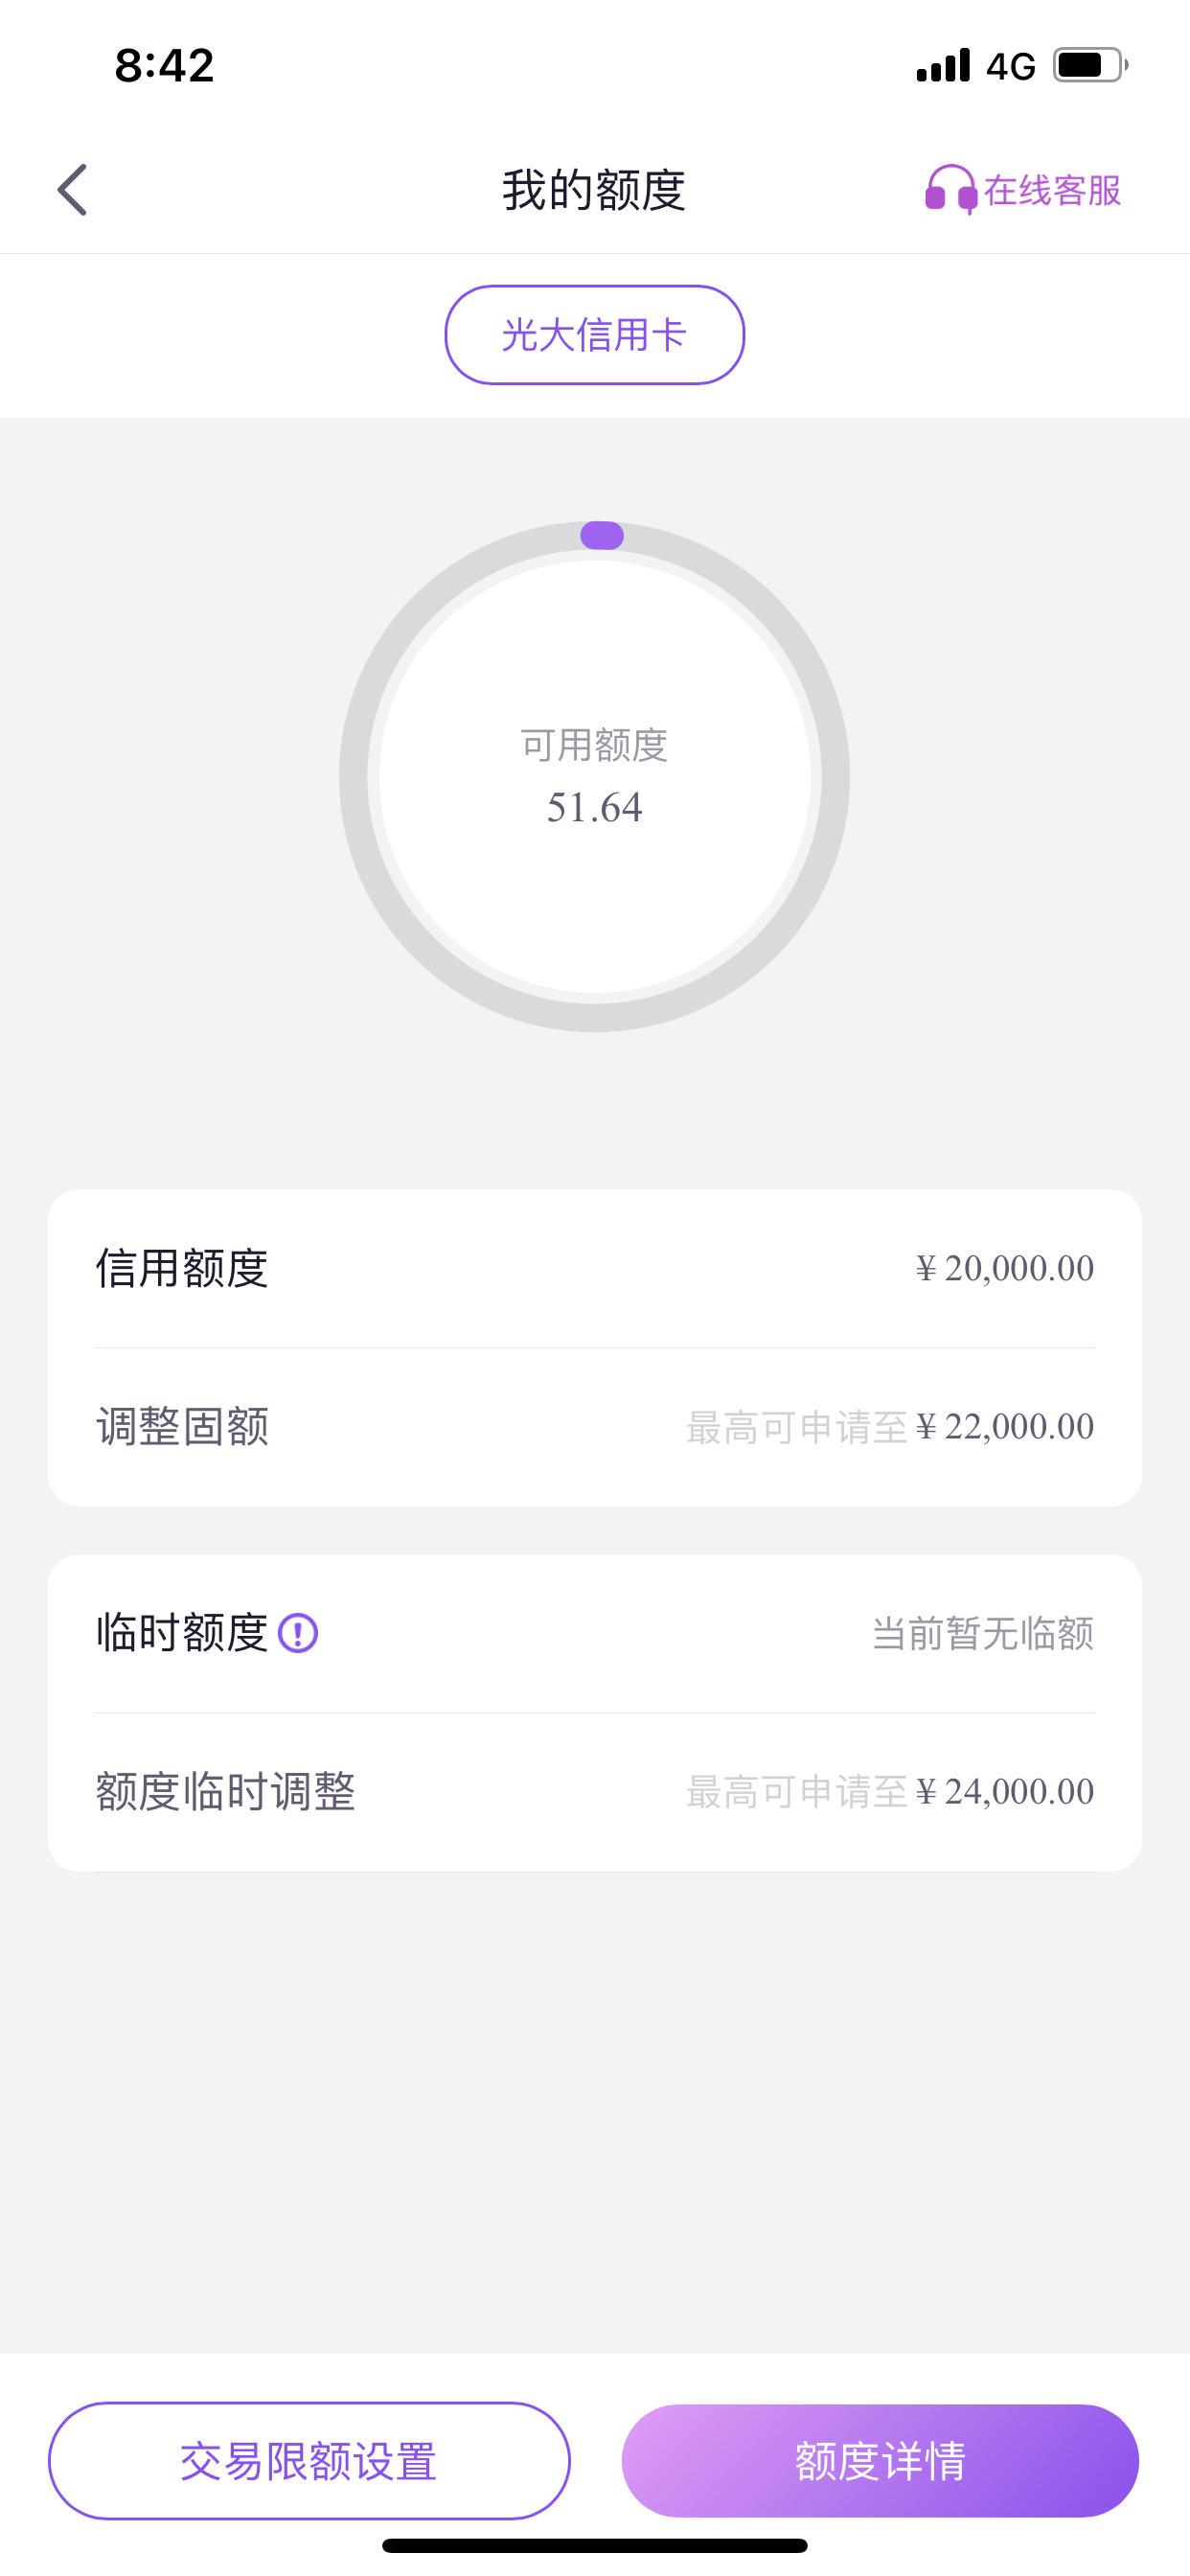Viewport: 1190px width, 2576px height.
Task: Tap the 信用额度 row
Action: pos(595,1268)
